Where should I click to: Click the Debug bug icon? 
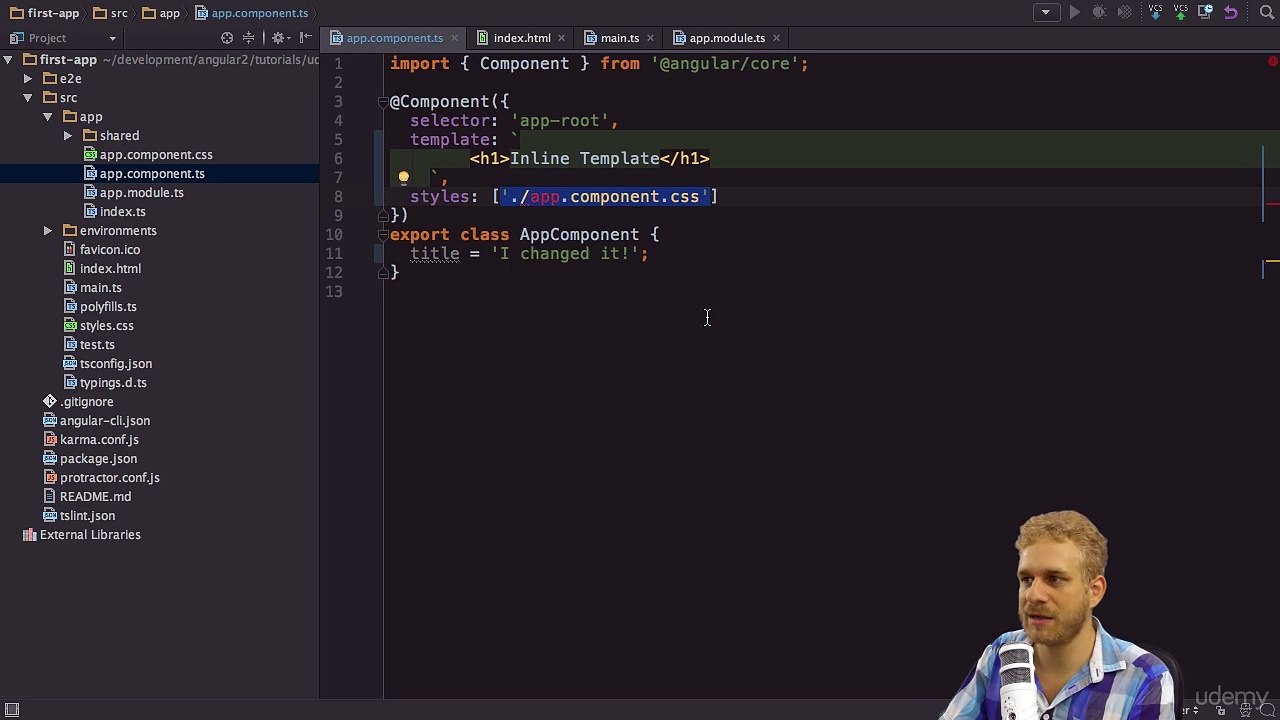click(x=1099, y=12)
